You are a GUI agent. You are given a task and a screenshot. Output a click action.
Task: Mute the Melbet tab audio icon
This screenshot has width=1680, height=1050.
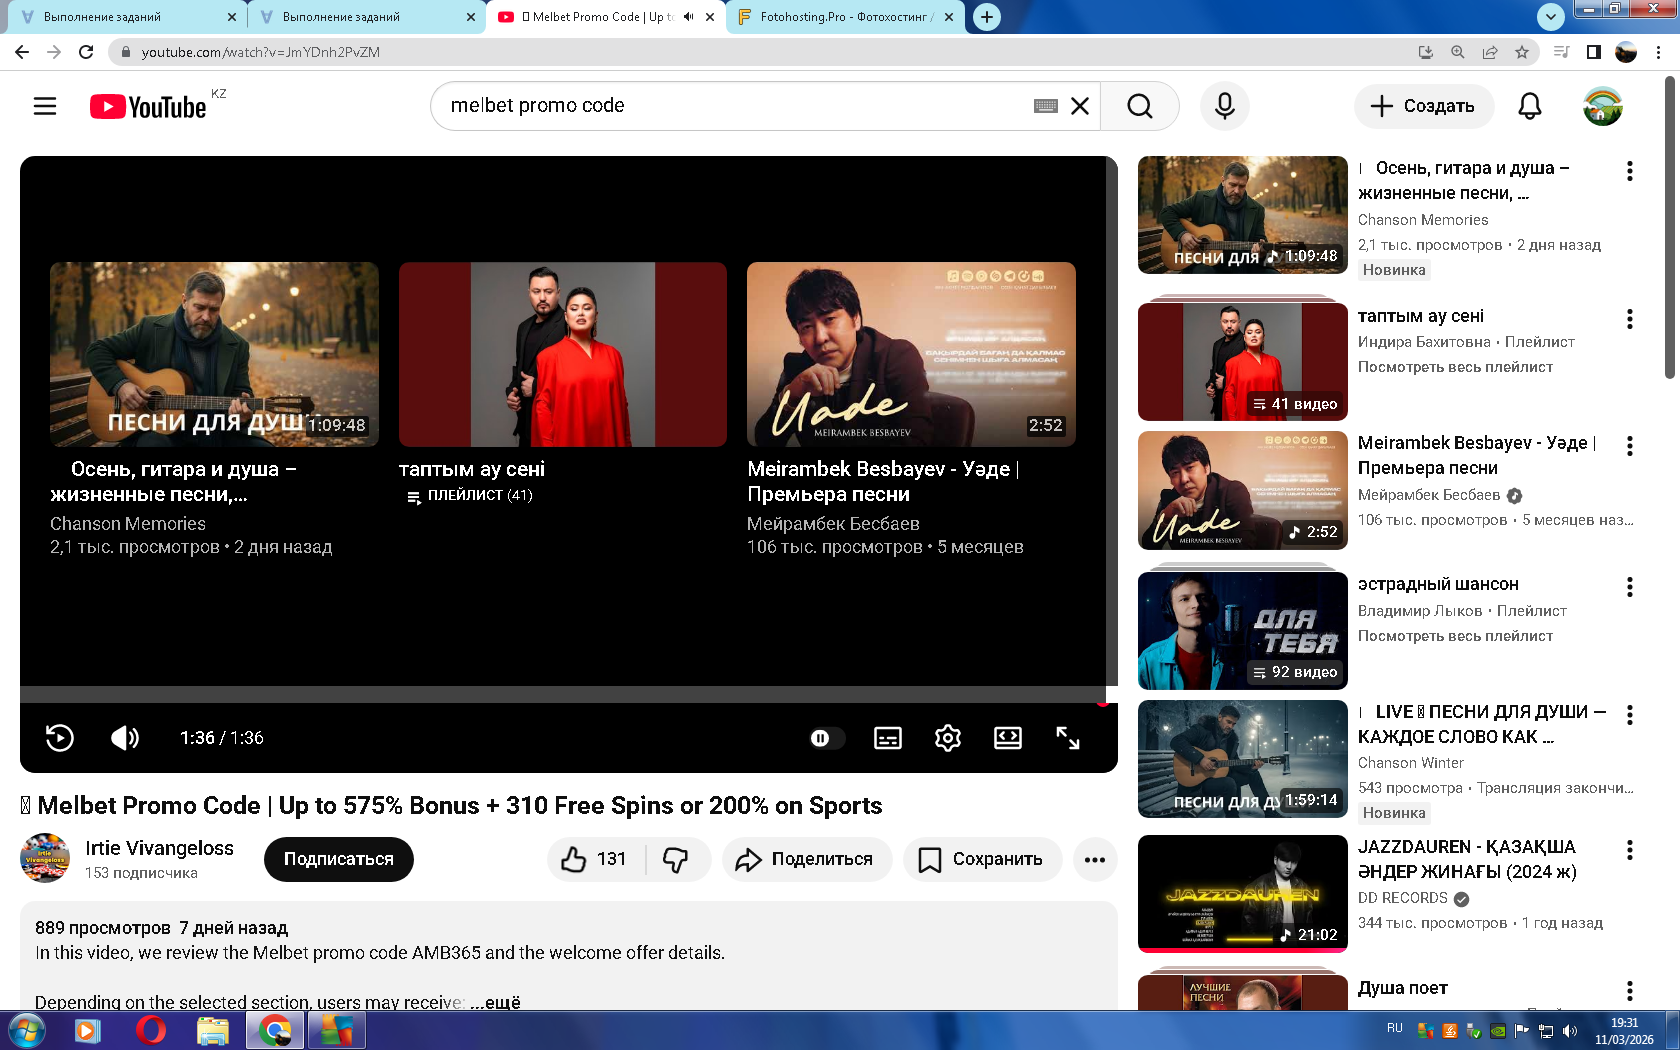click(x=688, y=17)
